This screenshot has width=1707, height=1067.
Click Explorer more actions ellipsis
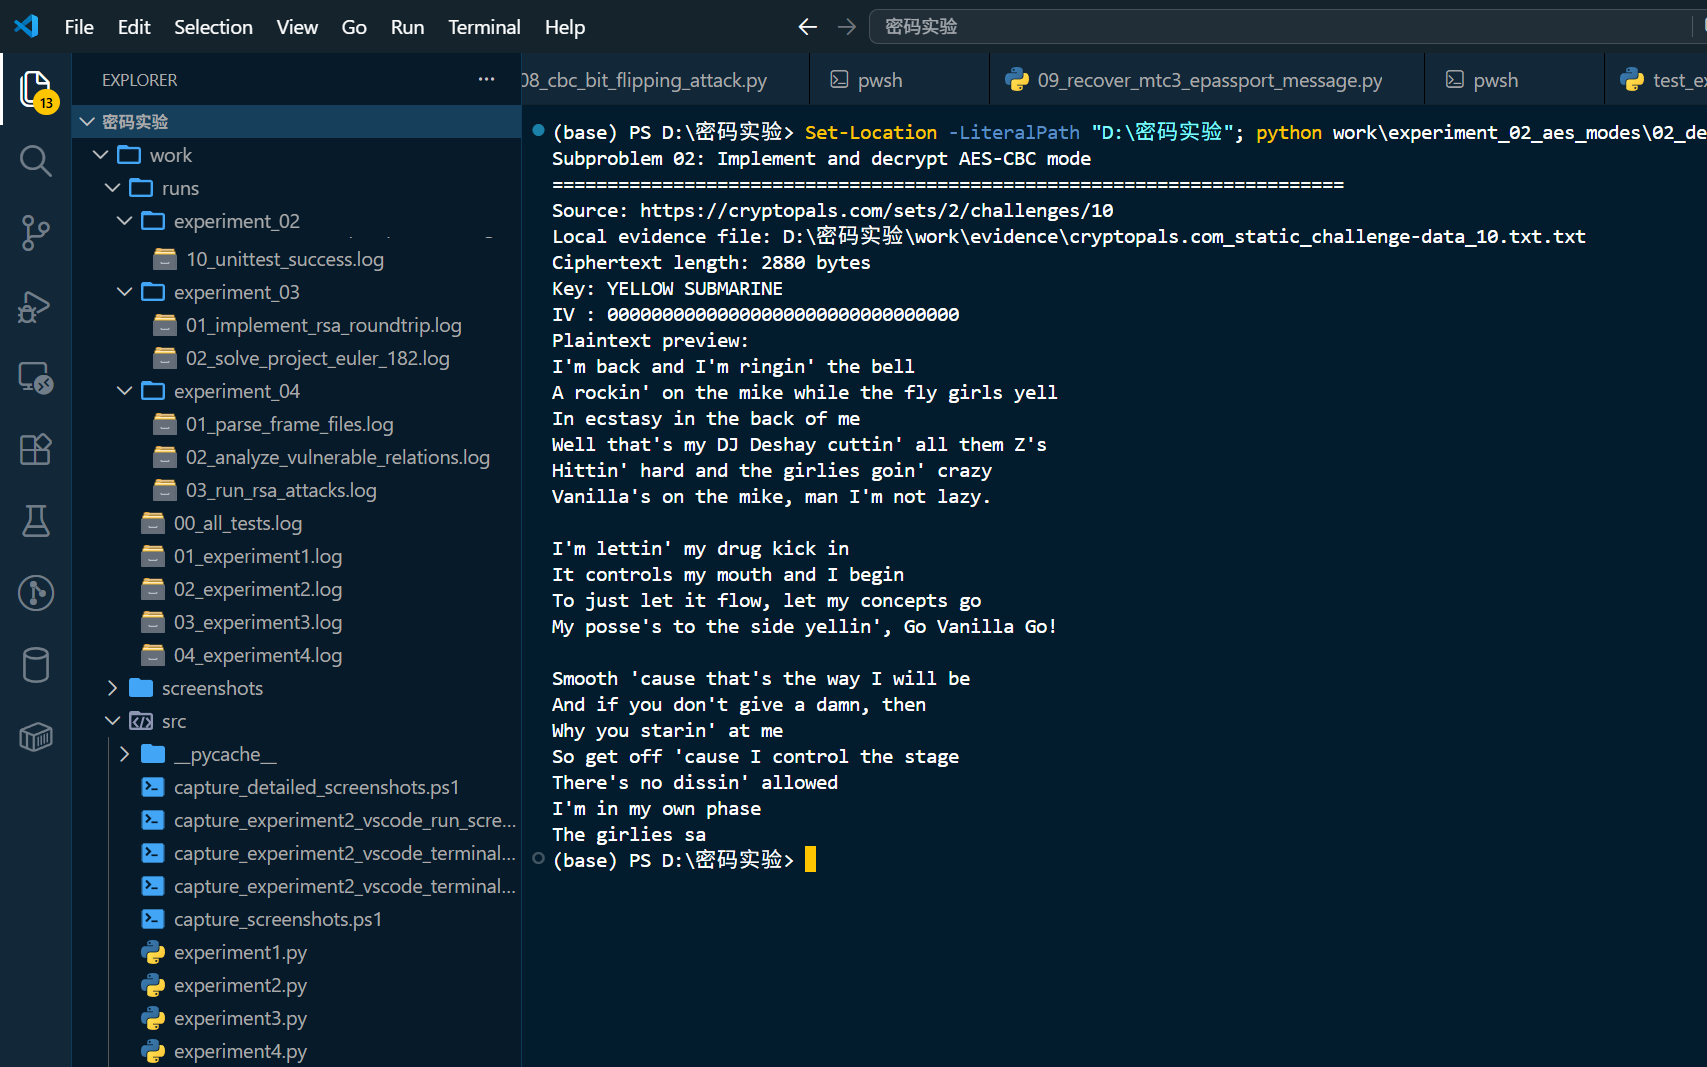tap(486, 80)
